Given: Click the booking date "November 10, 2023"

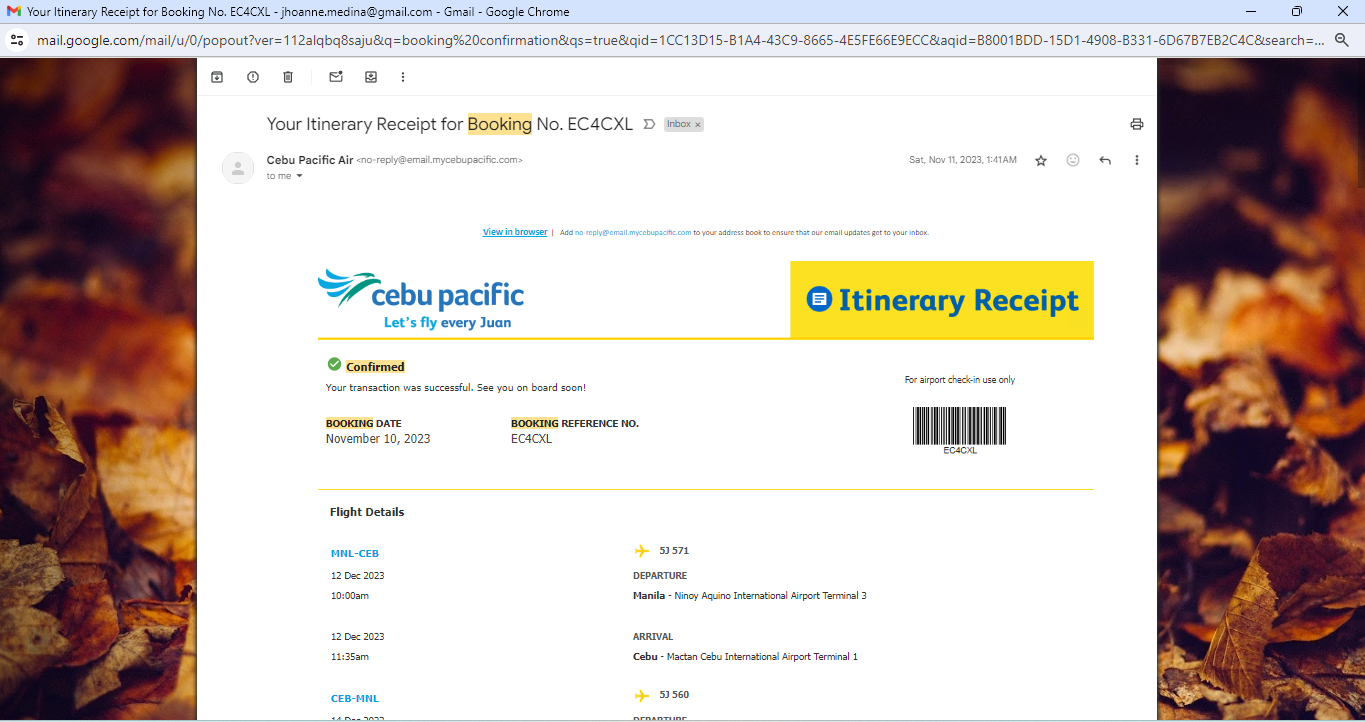Looking at the screenshot, I should [x=378, y=439].
